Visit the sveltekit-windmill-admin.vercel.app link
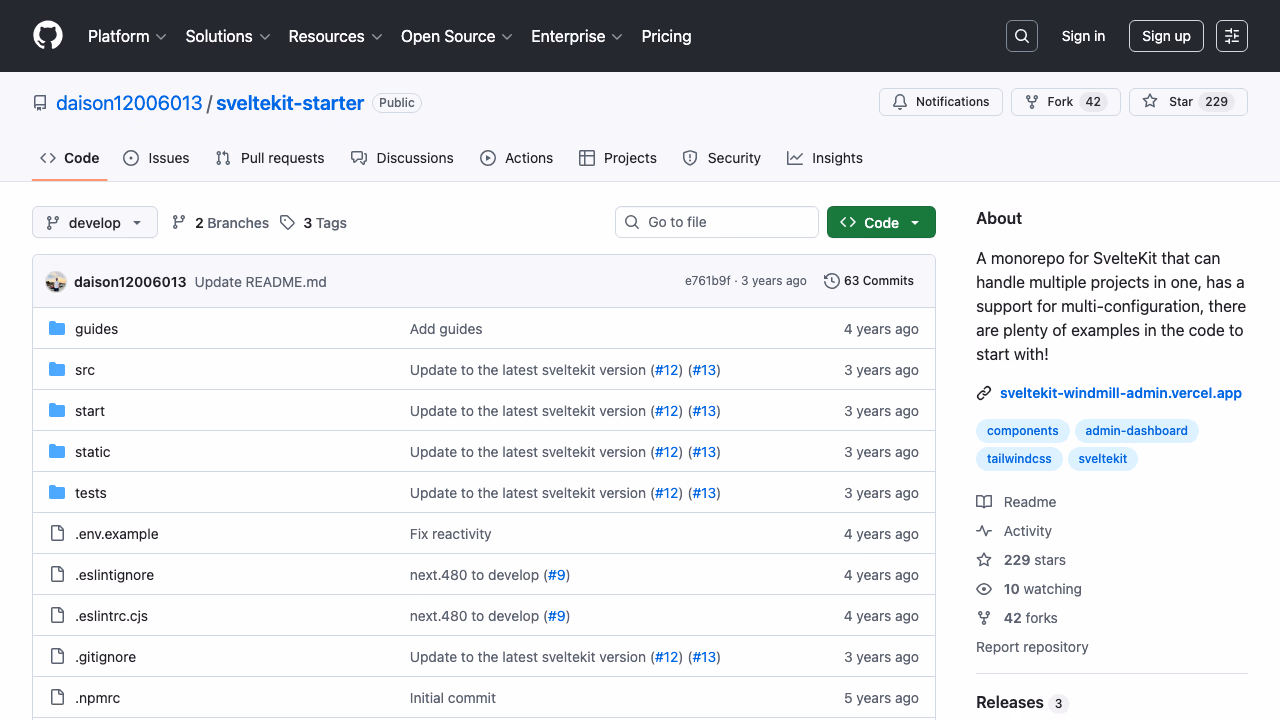 (x=1120, y=393)
